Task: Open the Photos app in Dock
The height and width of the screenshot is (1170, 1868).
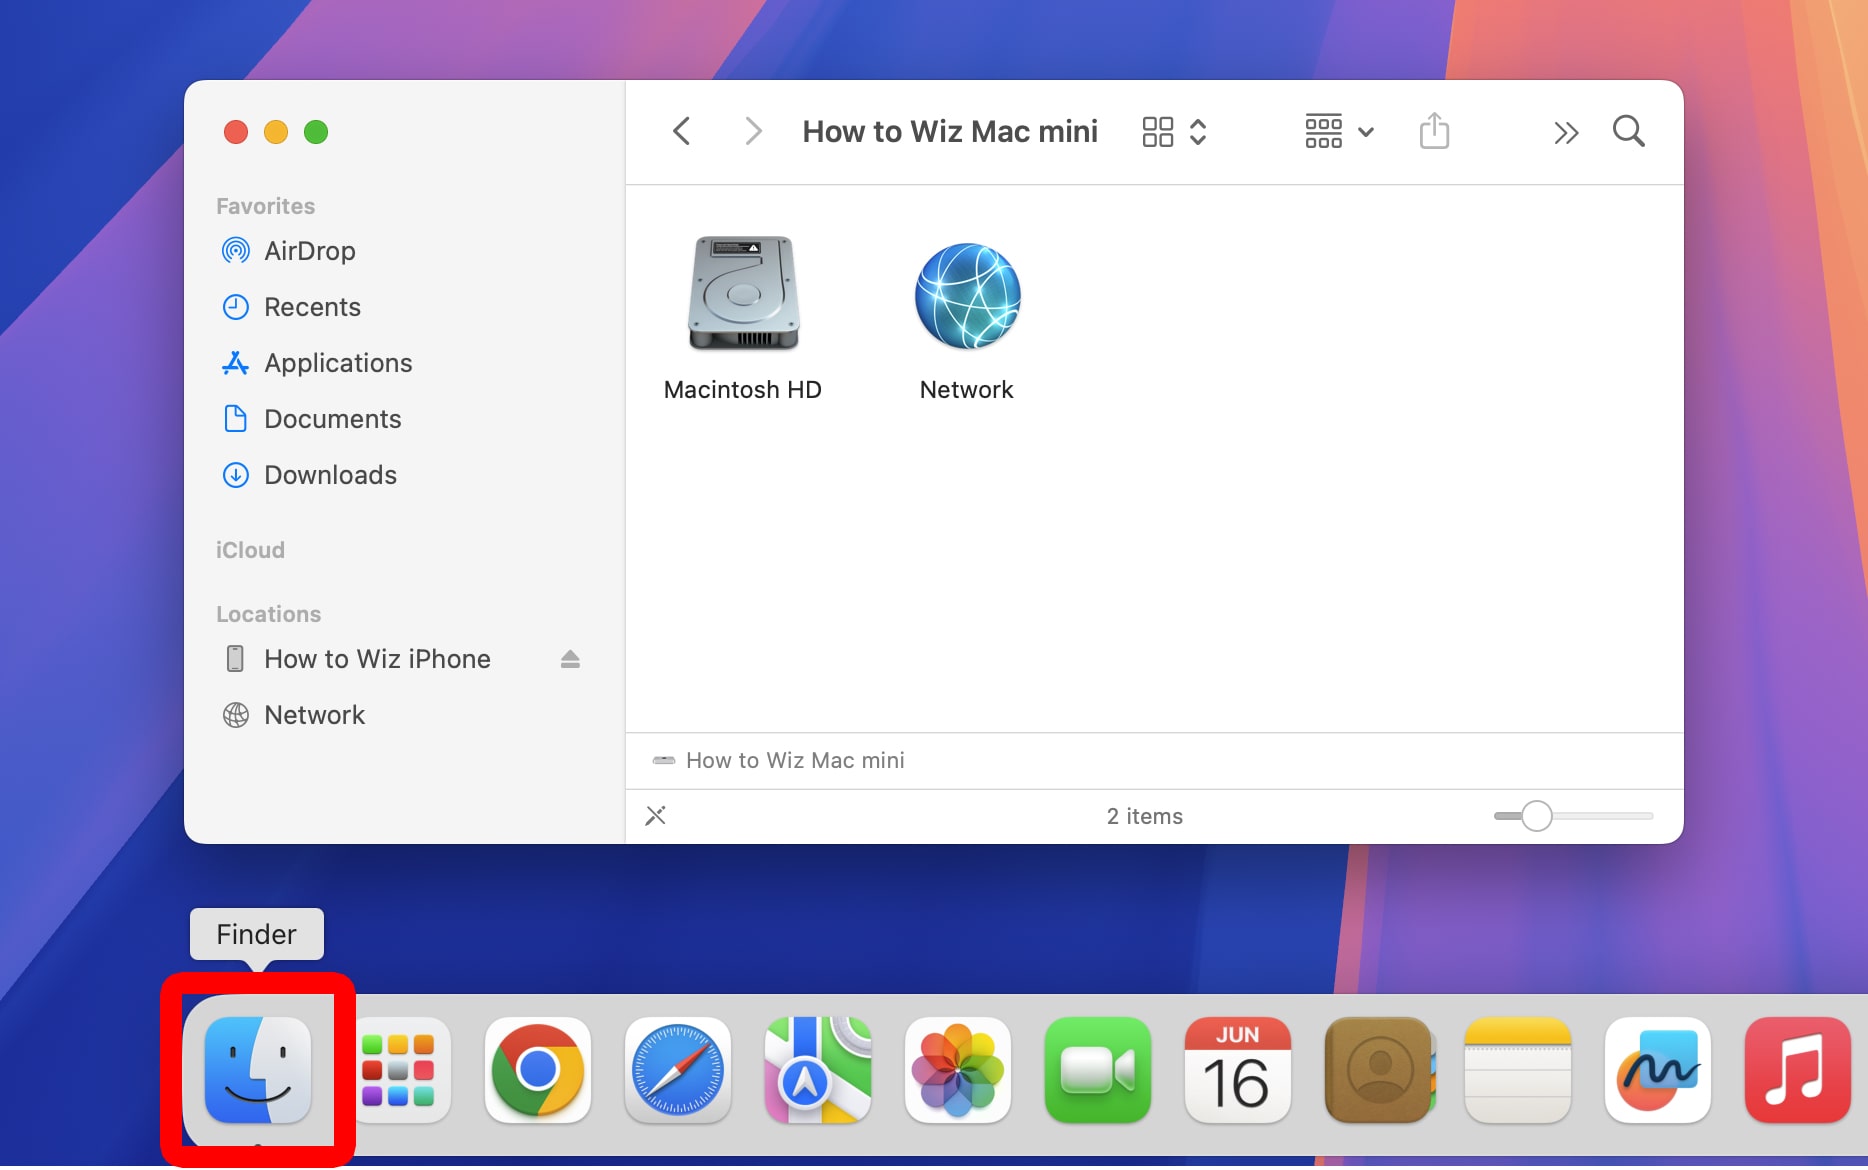Action: [x=957, y=1070]
